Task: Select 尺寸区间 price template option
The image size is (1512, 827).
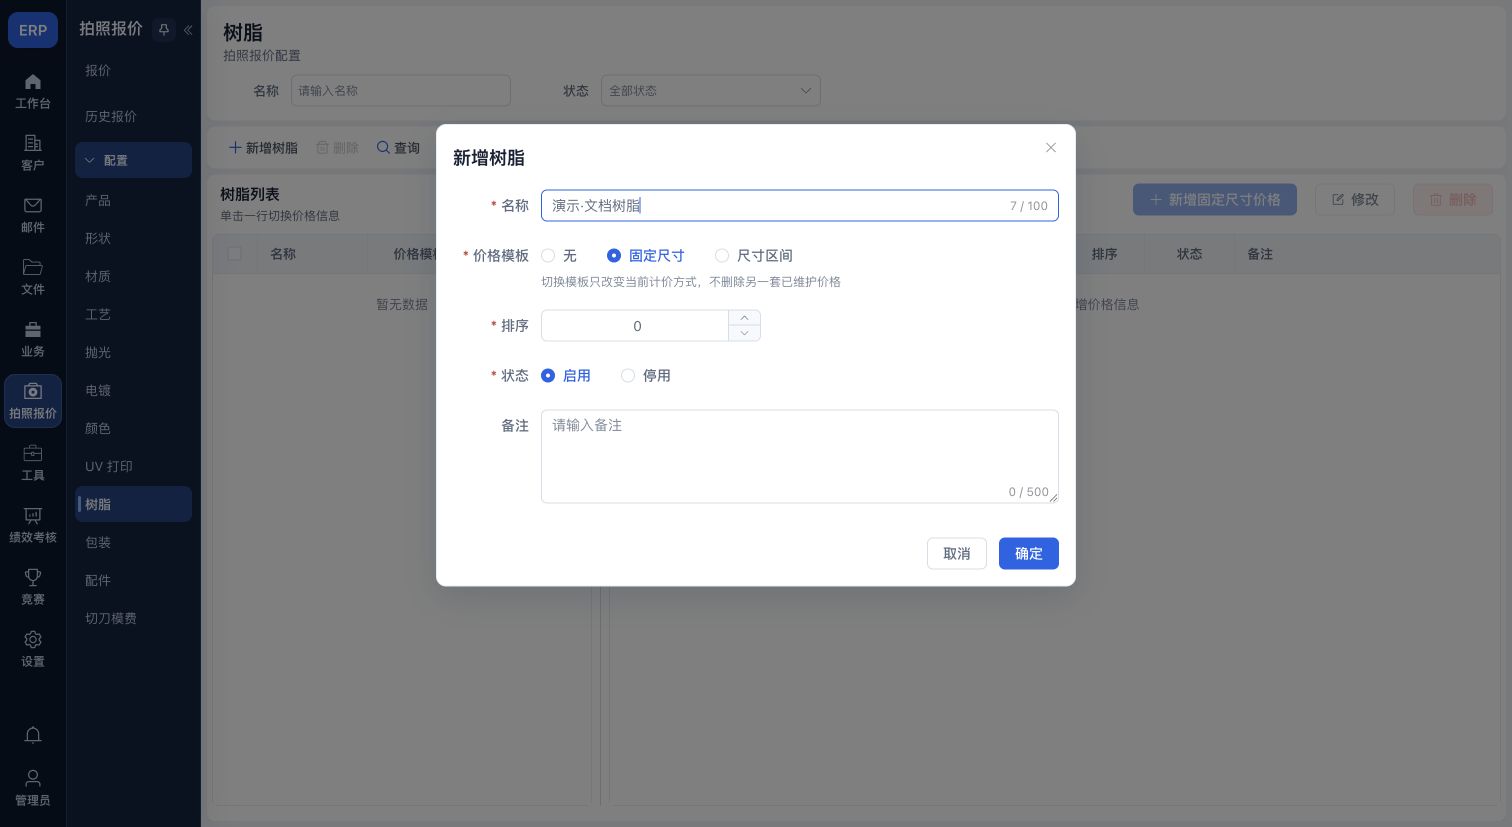Action: pos(753,256)
